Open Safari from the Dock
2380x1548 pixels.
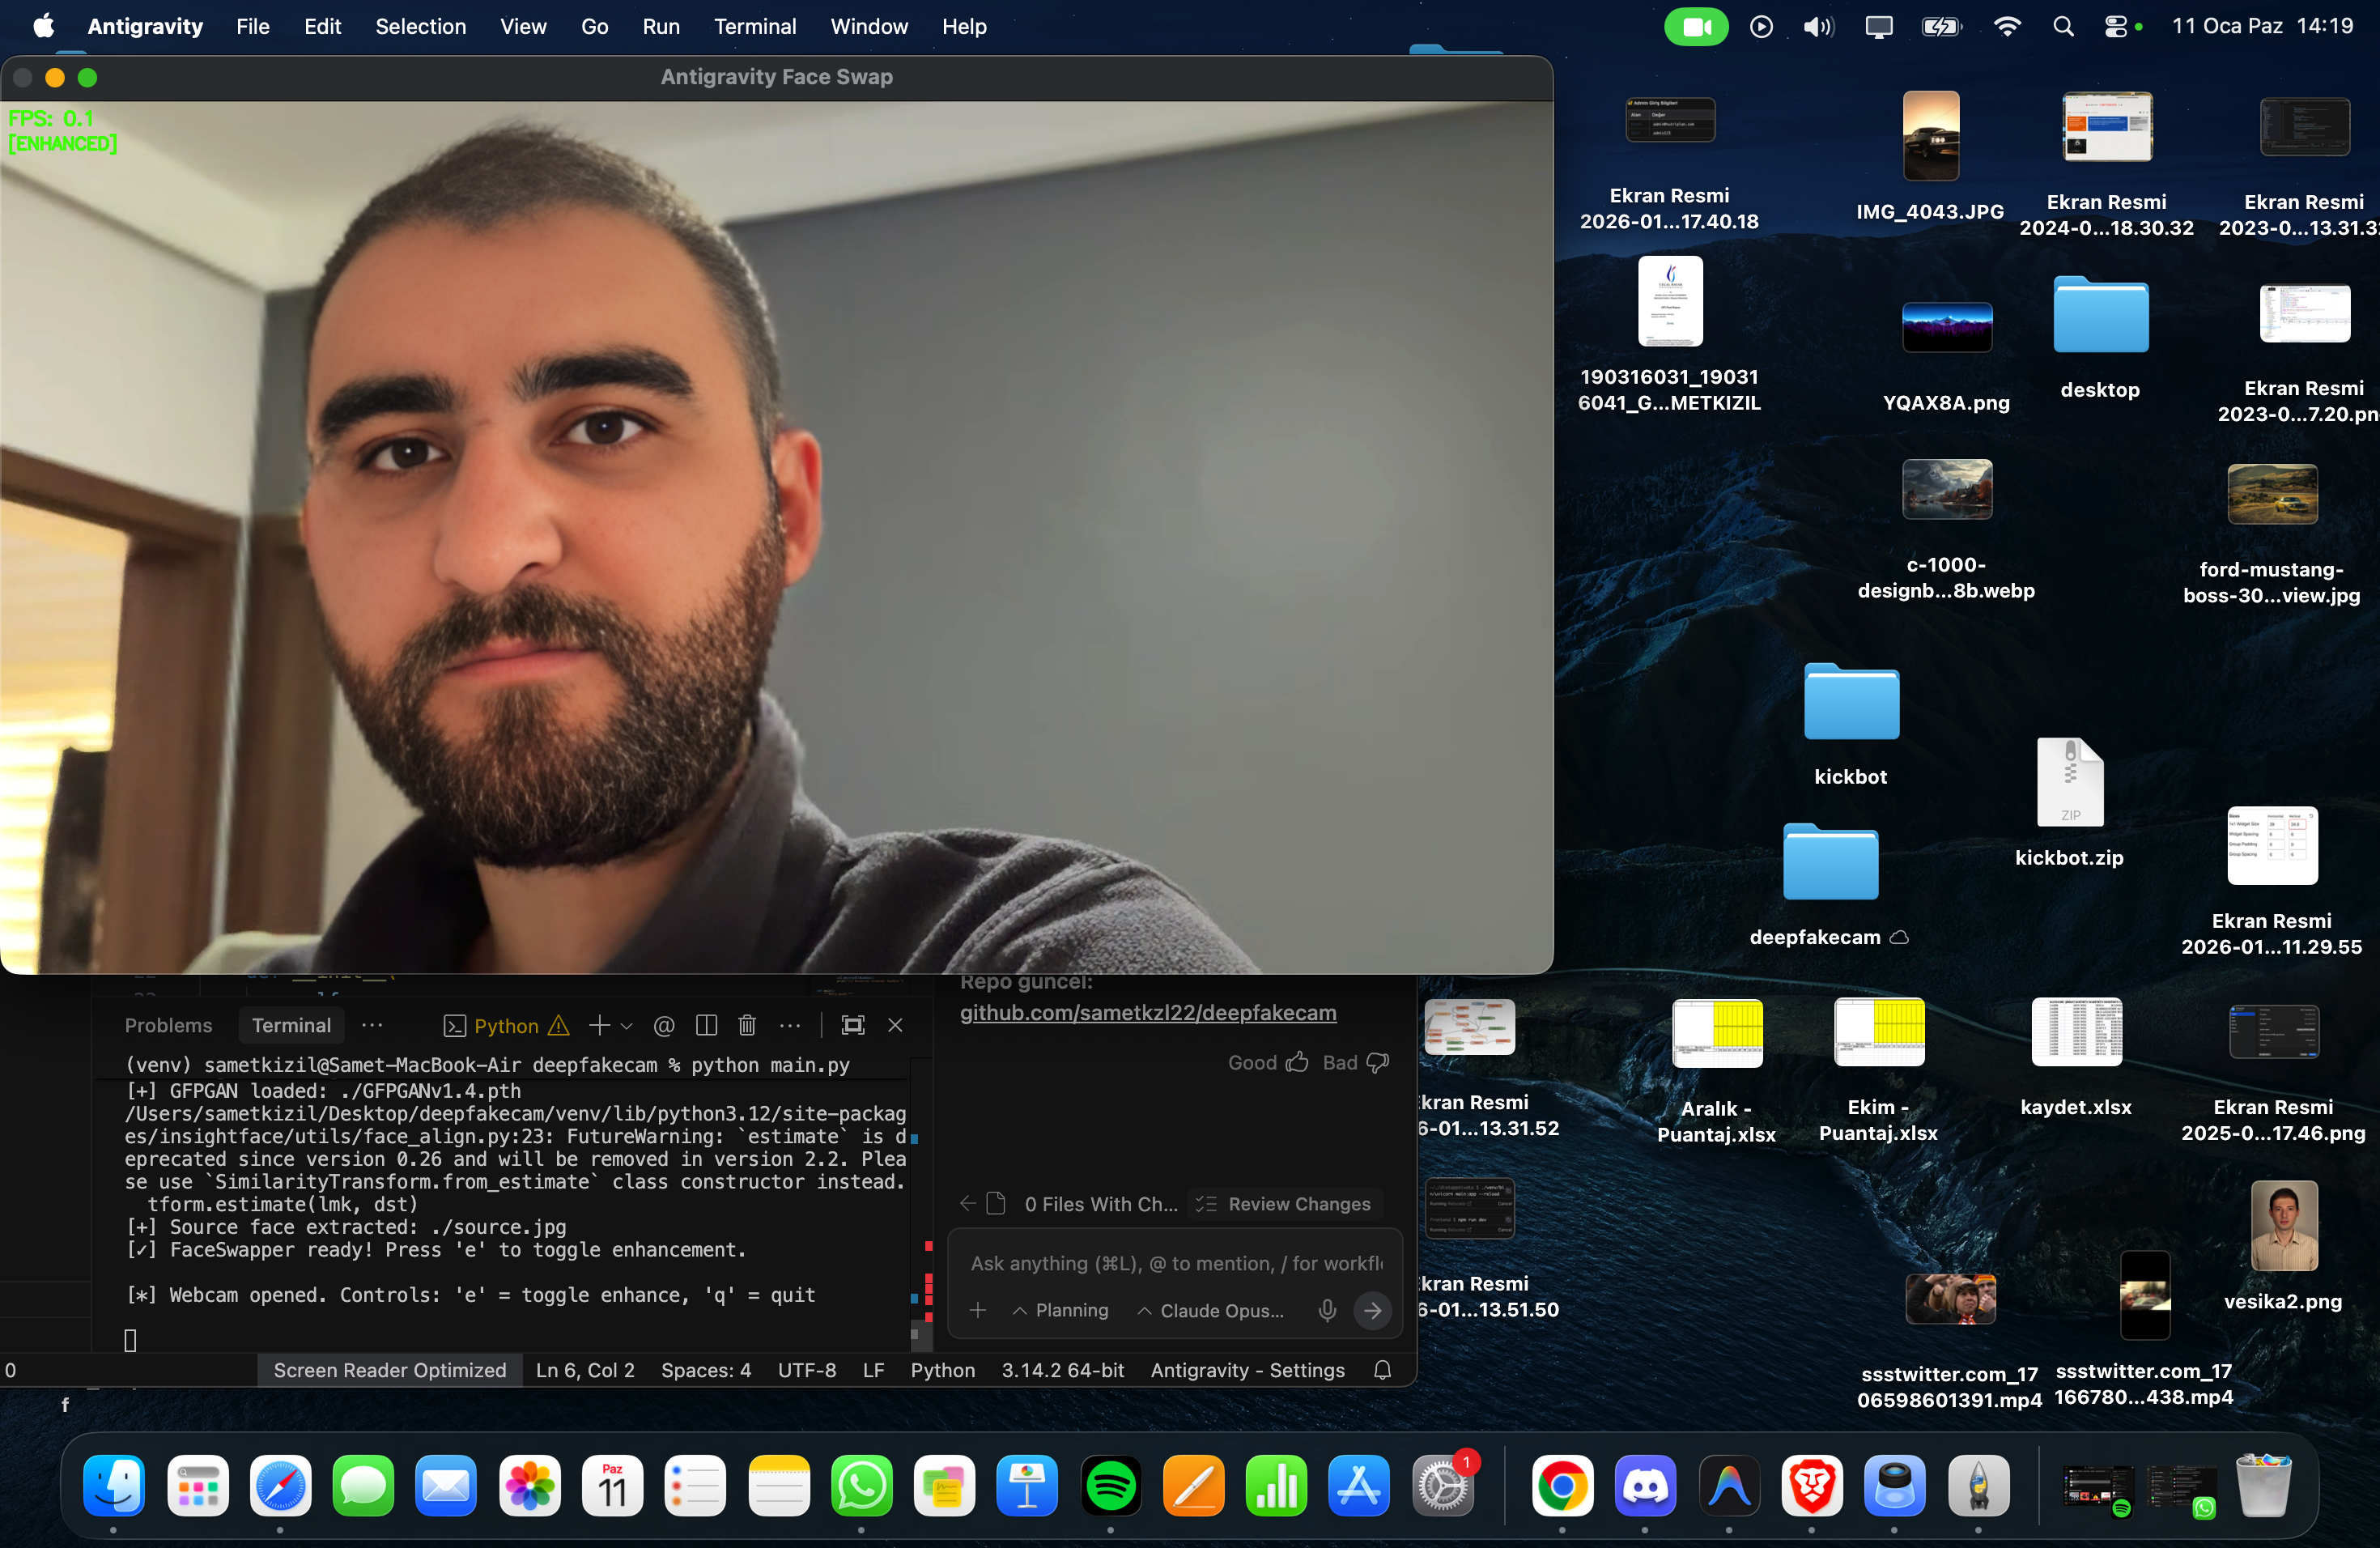coord(280,1485)
